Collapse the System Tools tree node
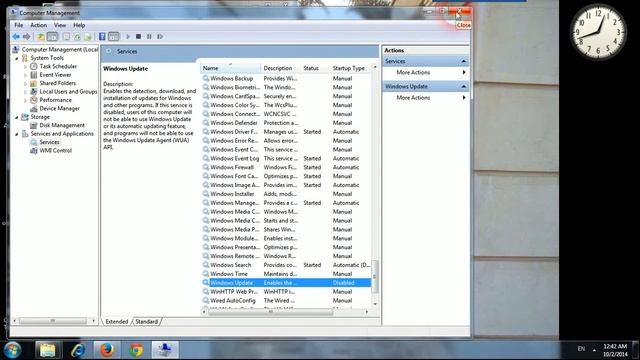 pyautogui.click(x=17, y=58)
